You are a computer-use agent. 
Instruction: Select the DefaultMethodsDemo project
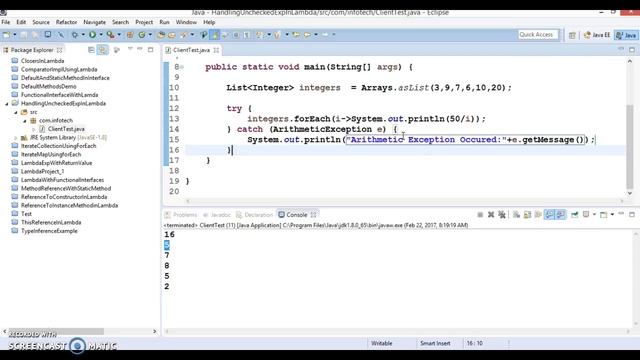coord(49,87)
